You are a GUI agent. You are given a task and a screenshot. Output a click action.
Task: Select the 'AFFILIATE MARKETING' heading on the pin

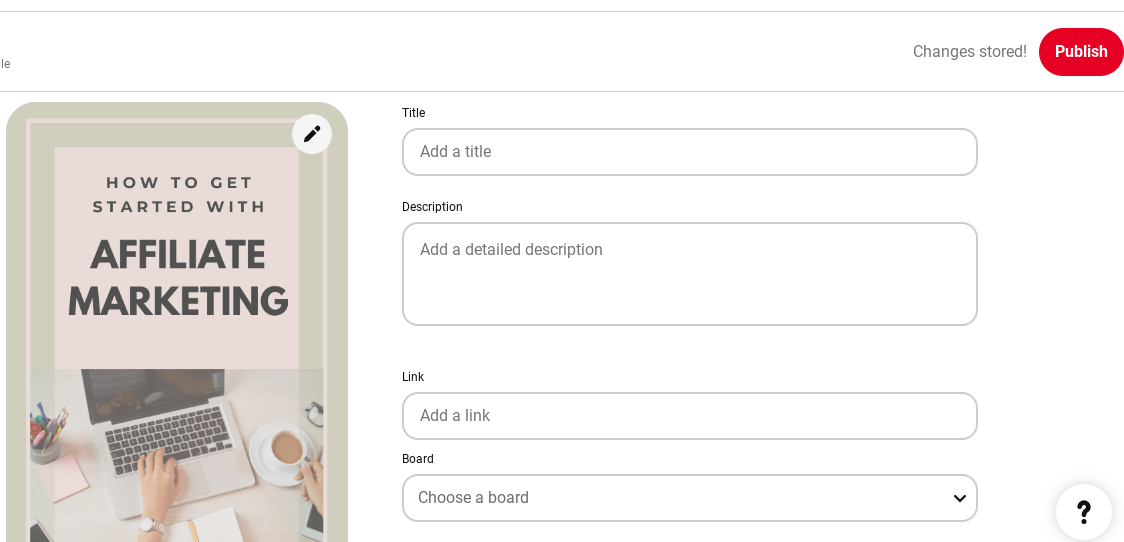(x=178, y=278)
